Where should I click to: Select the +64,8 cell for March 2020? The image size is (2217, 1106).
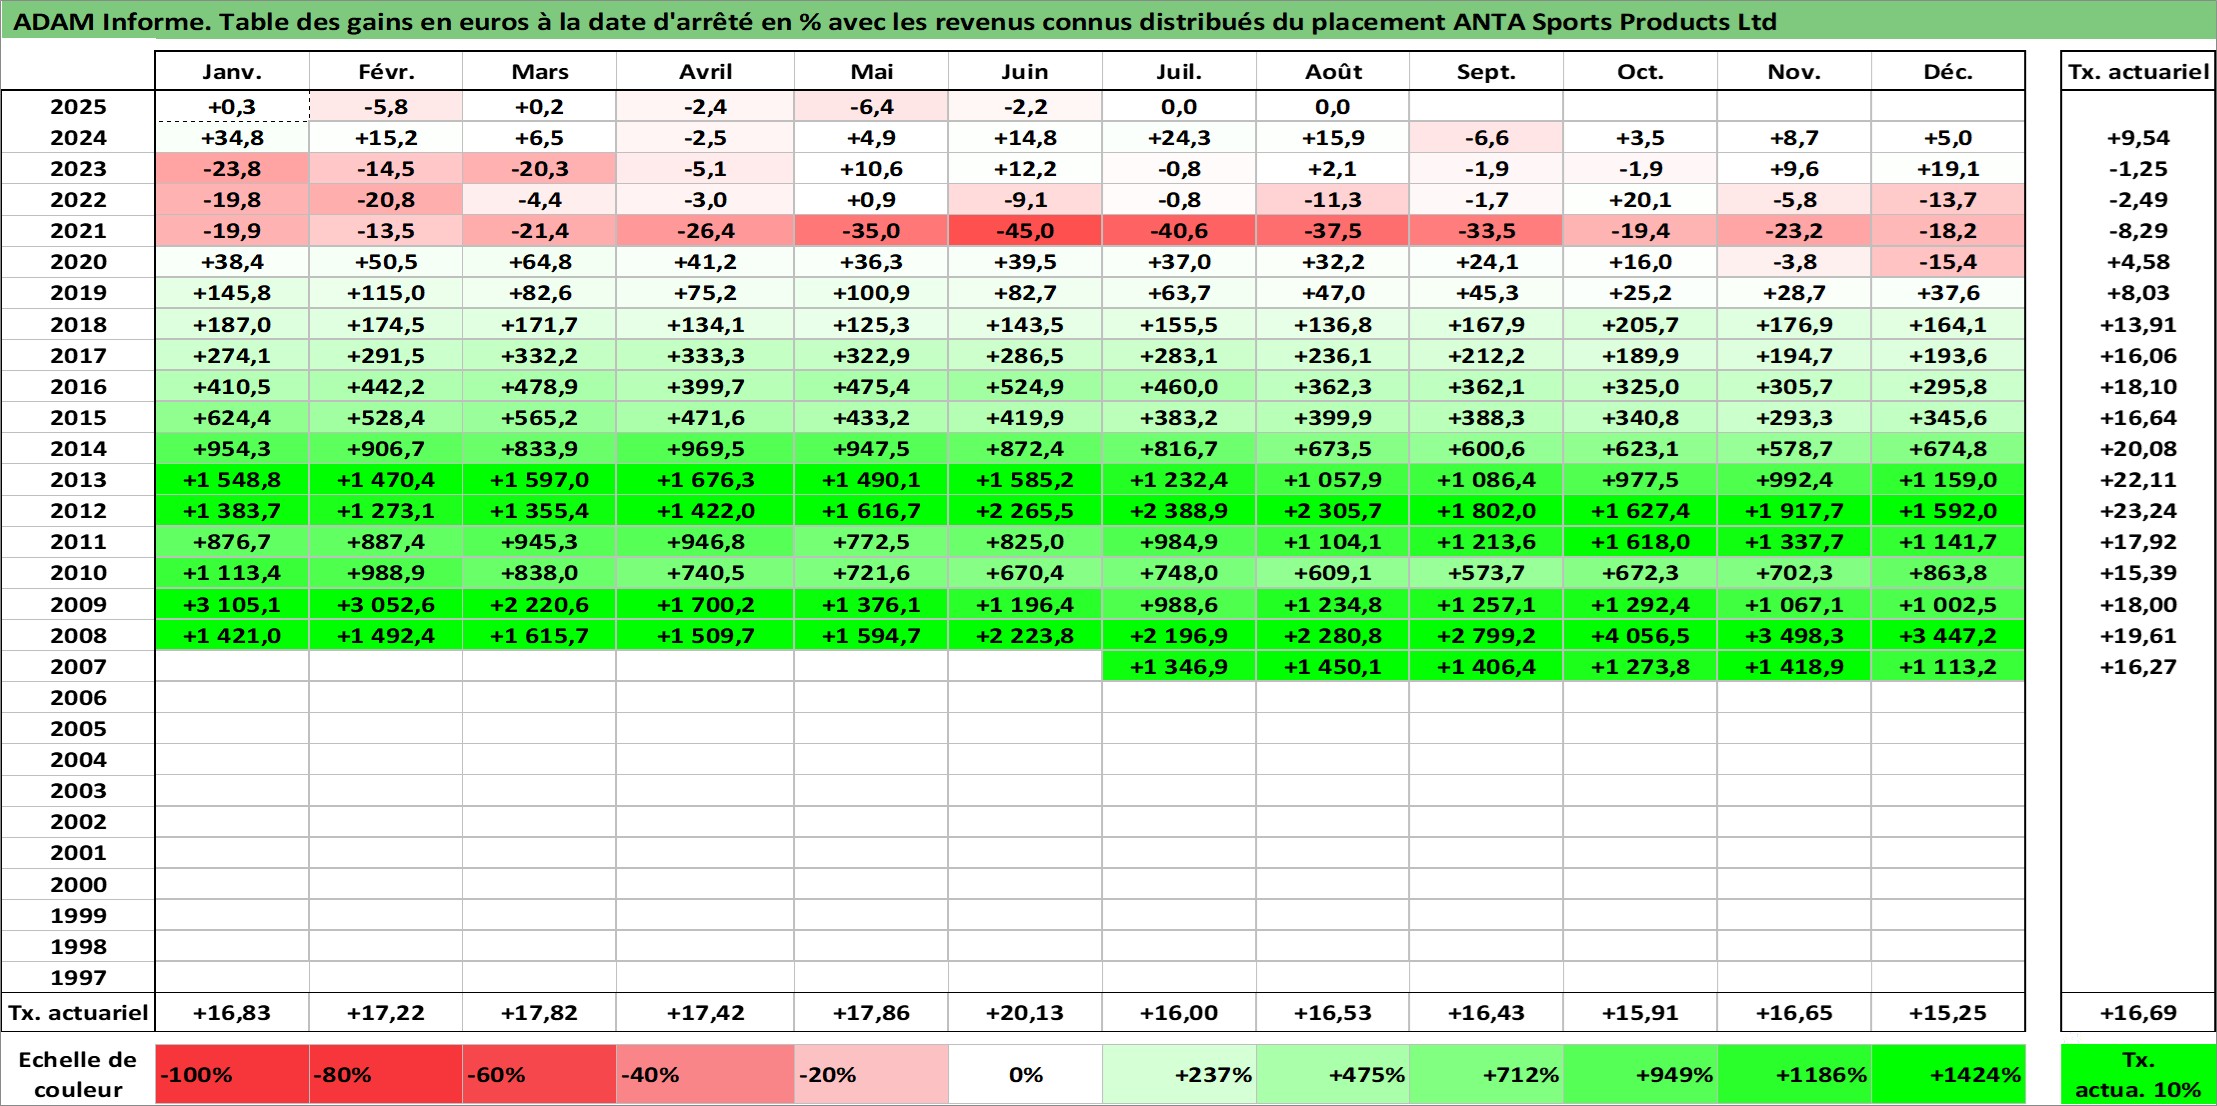(x=540, y=262)
